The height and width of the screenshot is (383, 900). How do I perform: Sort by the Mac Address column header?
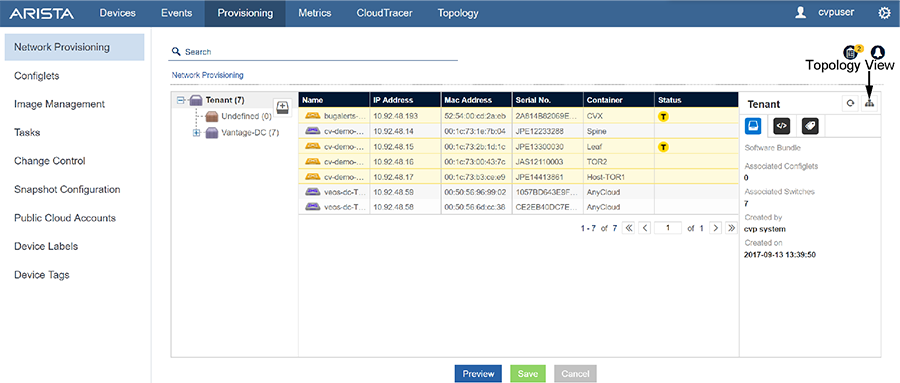(x=476, y=100)
